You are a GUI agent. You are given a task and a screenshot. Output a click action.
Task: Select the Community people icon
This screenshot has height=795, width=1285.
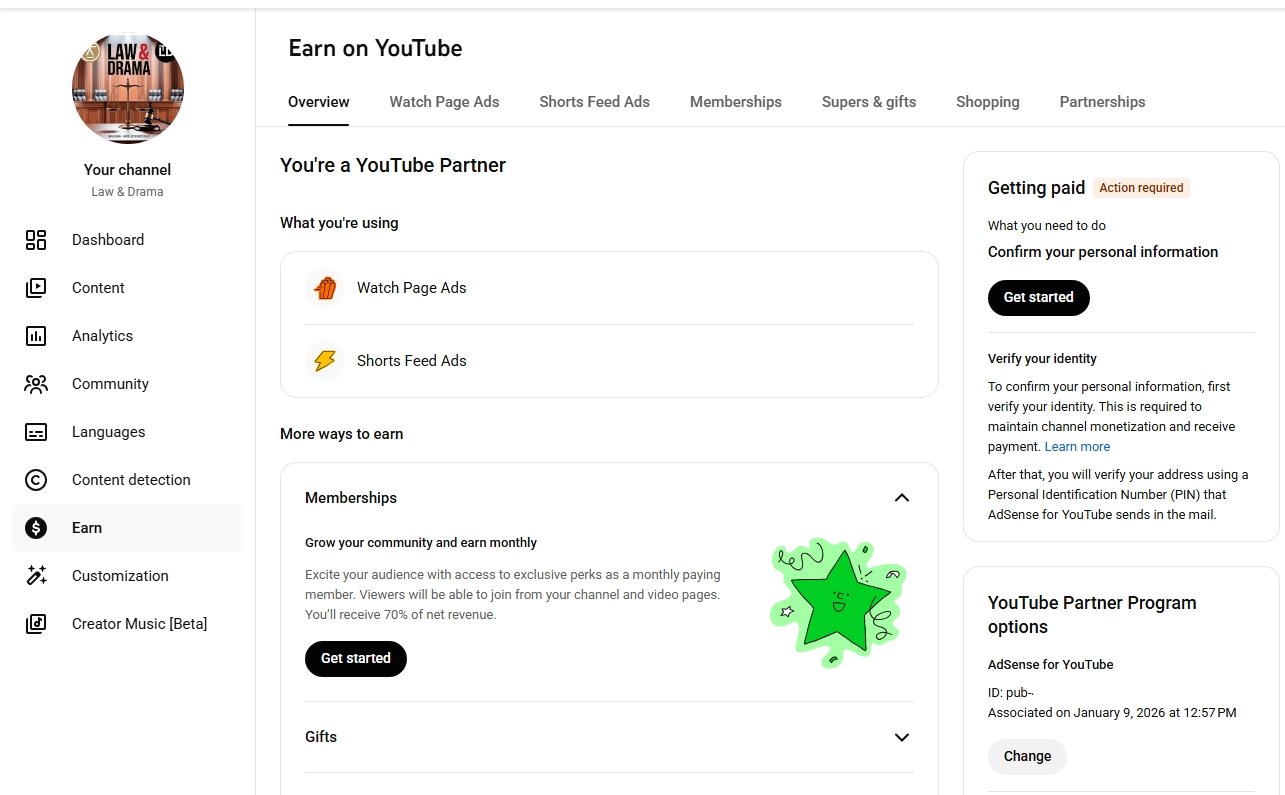point(36,384)
